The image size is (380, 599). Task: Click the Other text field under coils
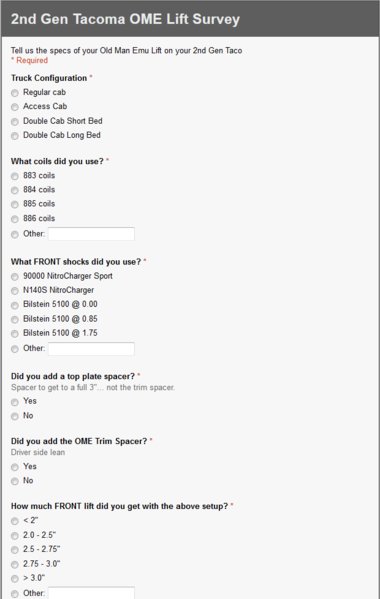(x=91, y=234)
